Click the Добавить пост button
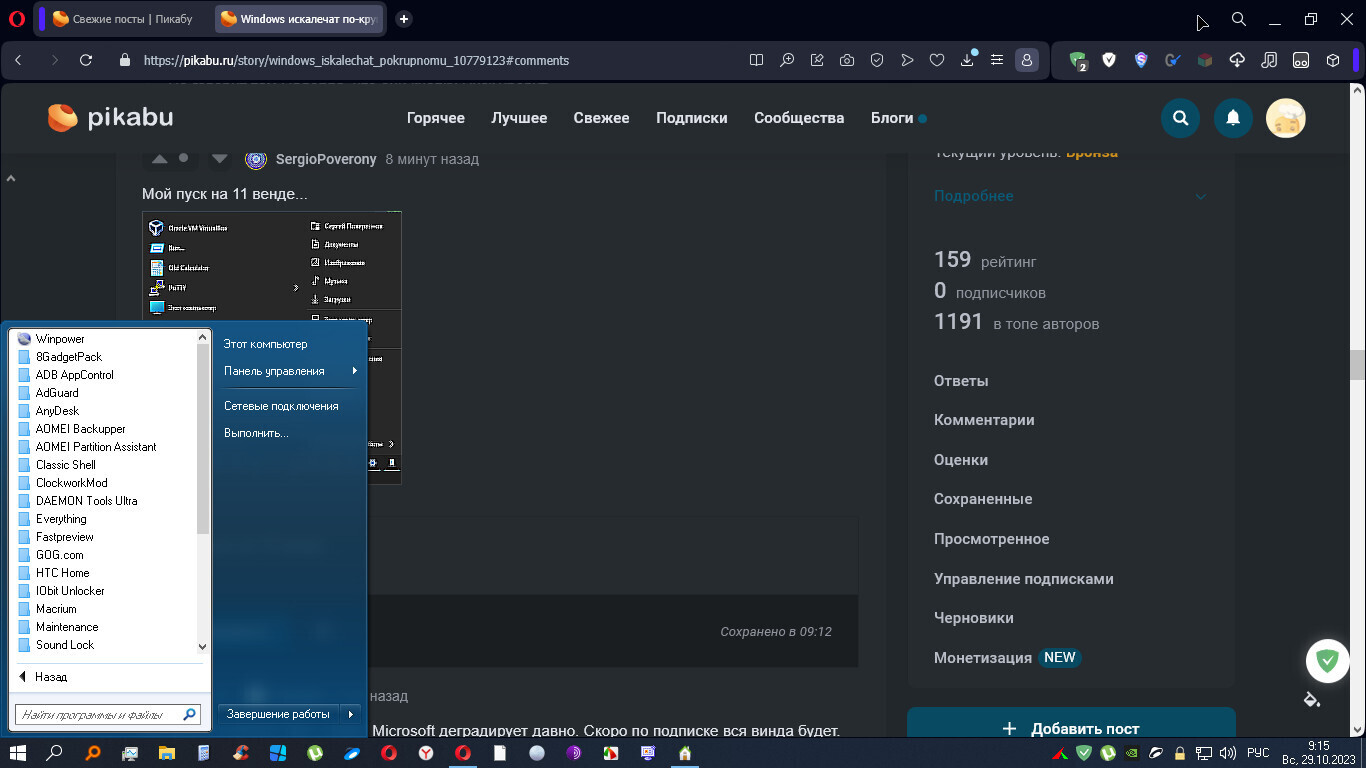The height and width of the screenshot is (768, 1366). pyautogui.click(x=1071, y=729)
